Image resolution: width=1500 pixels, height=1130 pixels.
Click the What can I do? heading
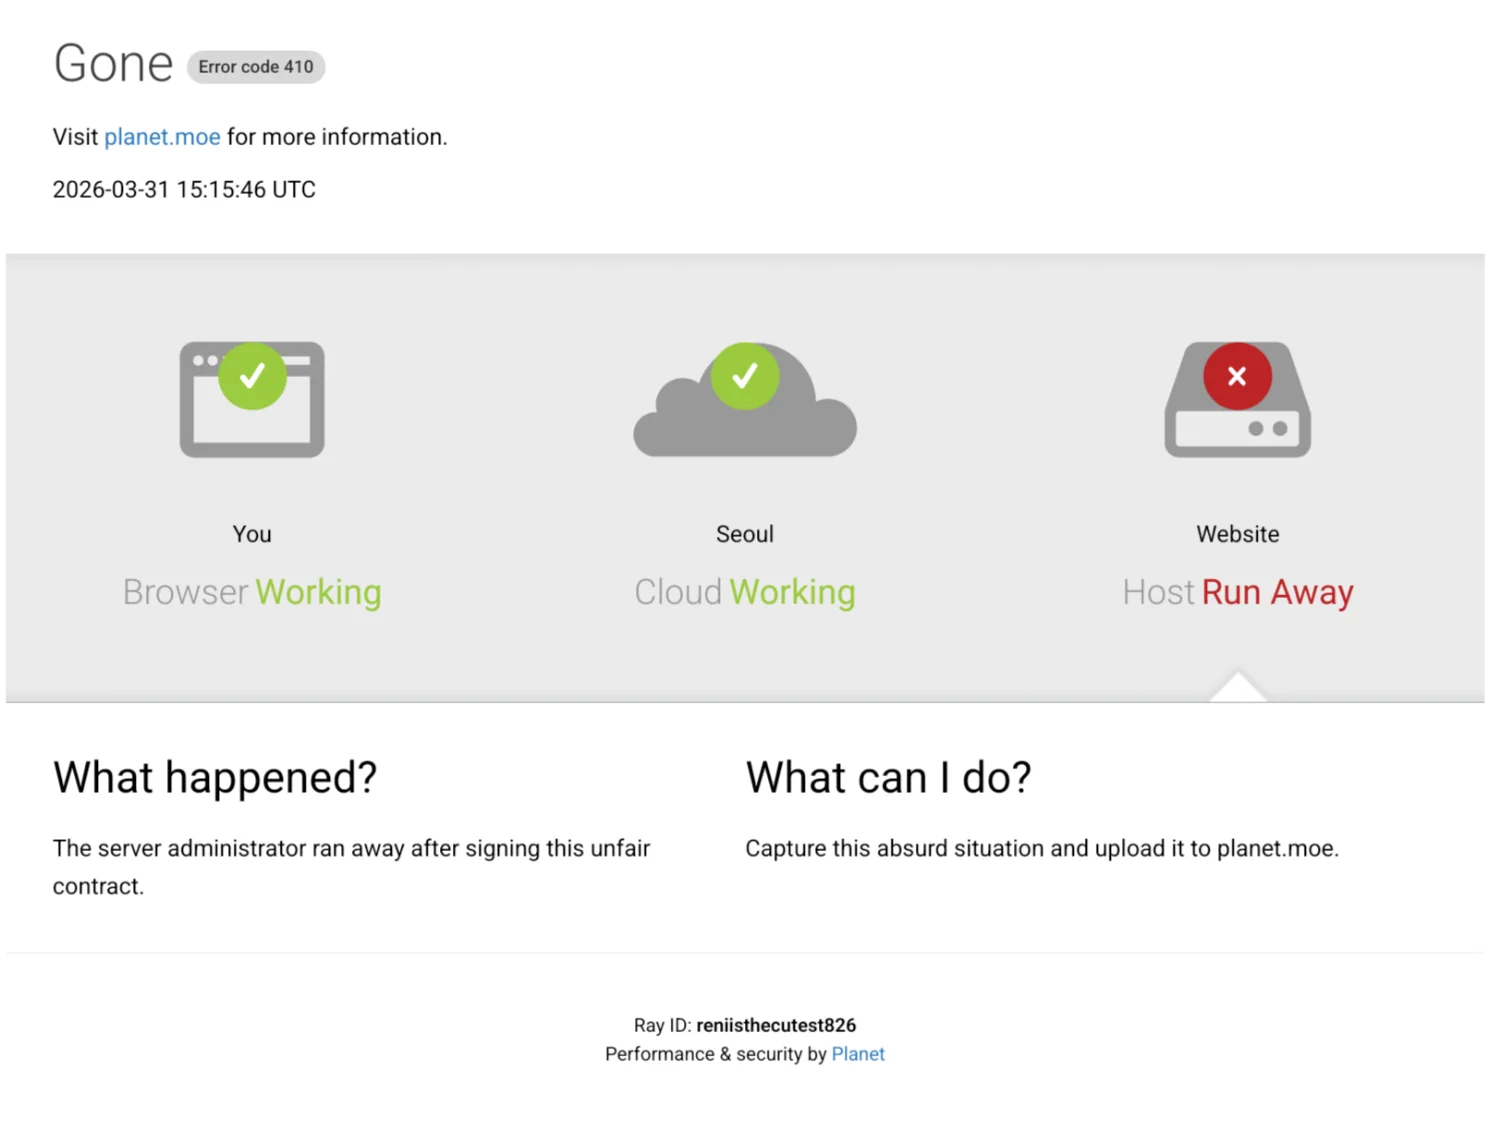tap(888, 777)
